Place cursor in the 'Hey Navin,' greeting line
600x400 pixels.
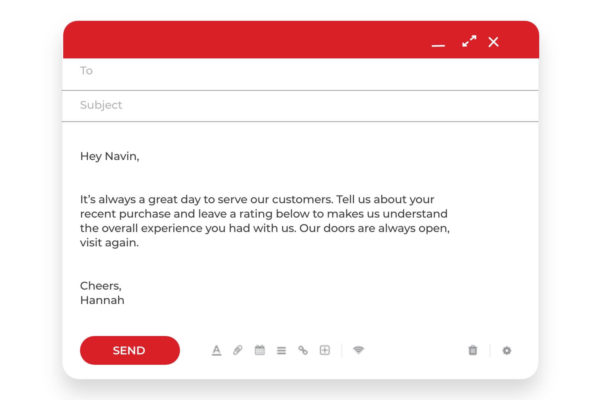pos(109,156)
